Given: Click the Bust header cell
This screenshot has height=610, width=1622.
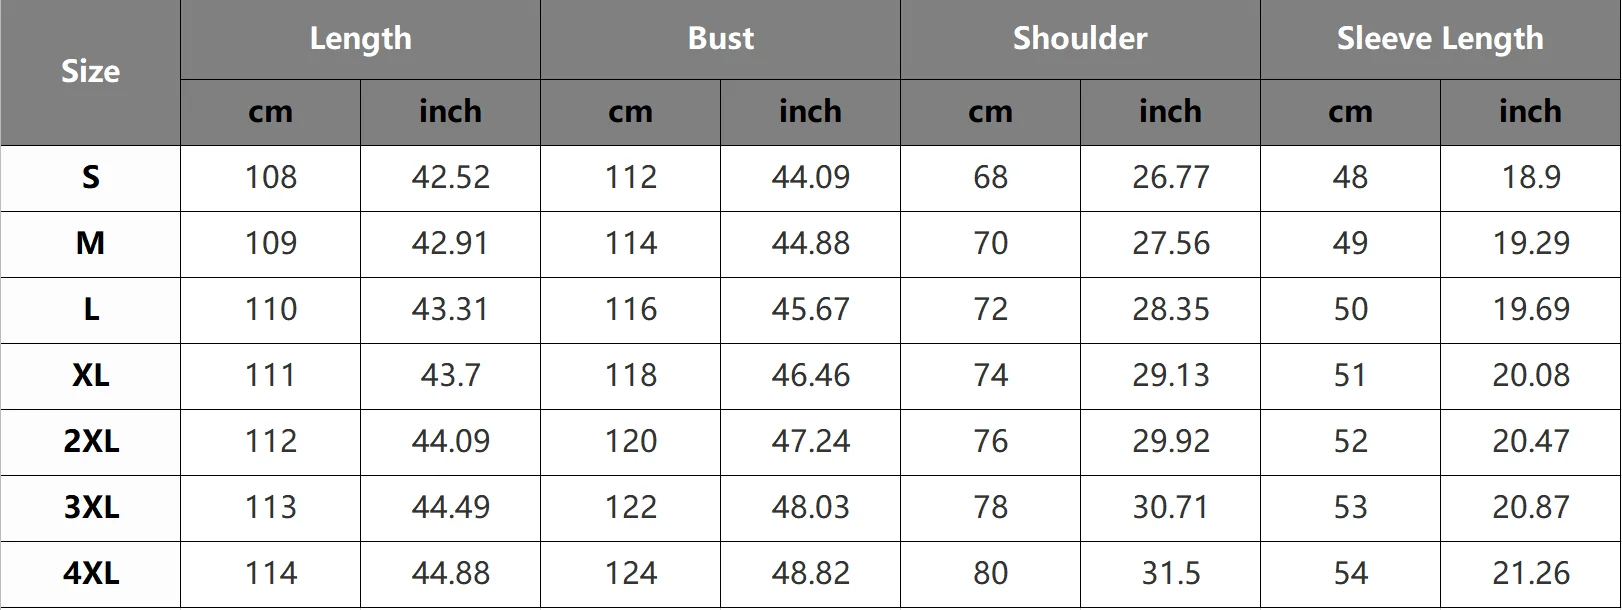Looking at the screenshot, I should coord(720,39).
